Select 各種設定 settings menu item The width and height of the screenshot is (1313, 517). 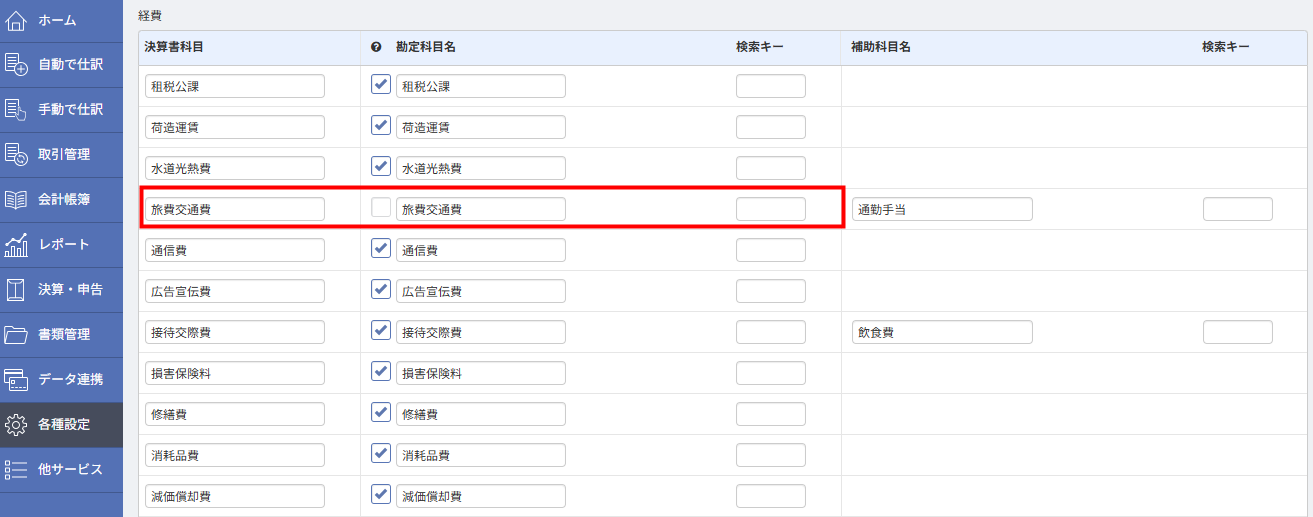tap(64, 425)
